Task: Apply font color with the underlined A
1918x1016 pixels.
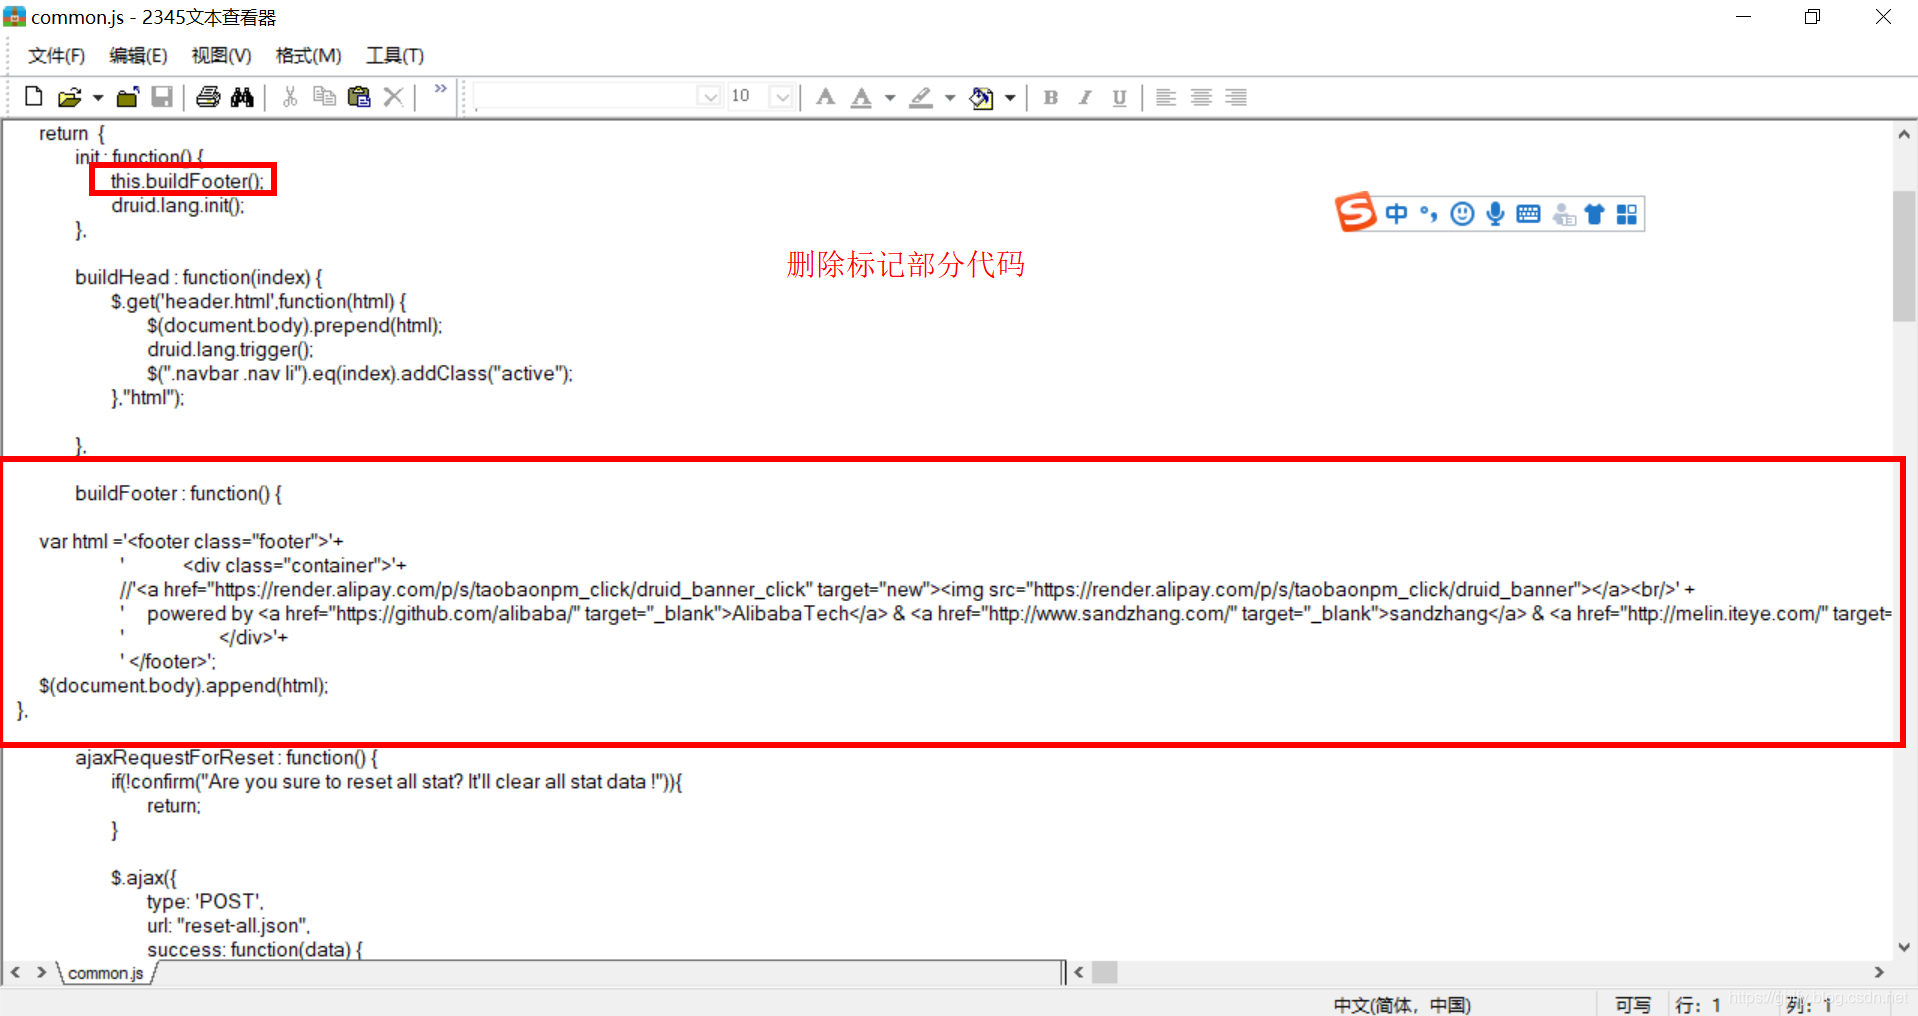Action: pyautogui.click(x=861, y=97)
